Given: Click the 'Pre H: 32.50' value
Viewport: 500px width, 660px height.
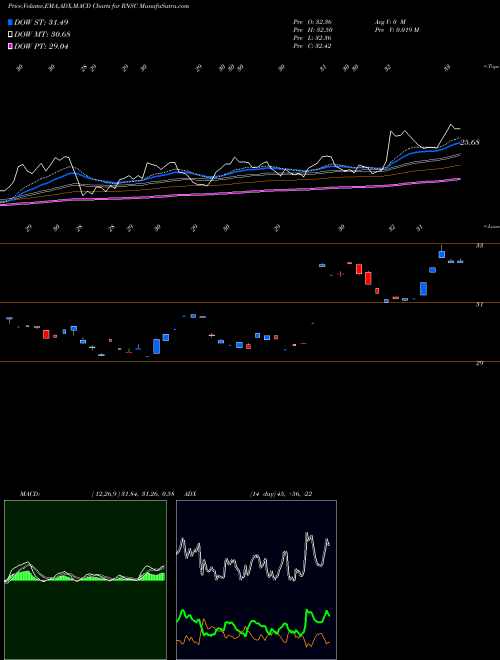Looking at the screenshot, I should [x=312, y=30].
